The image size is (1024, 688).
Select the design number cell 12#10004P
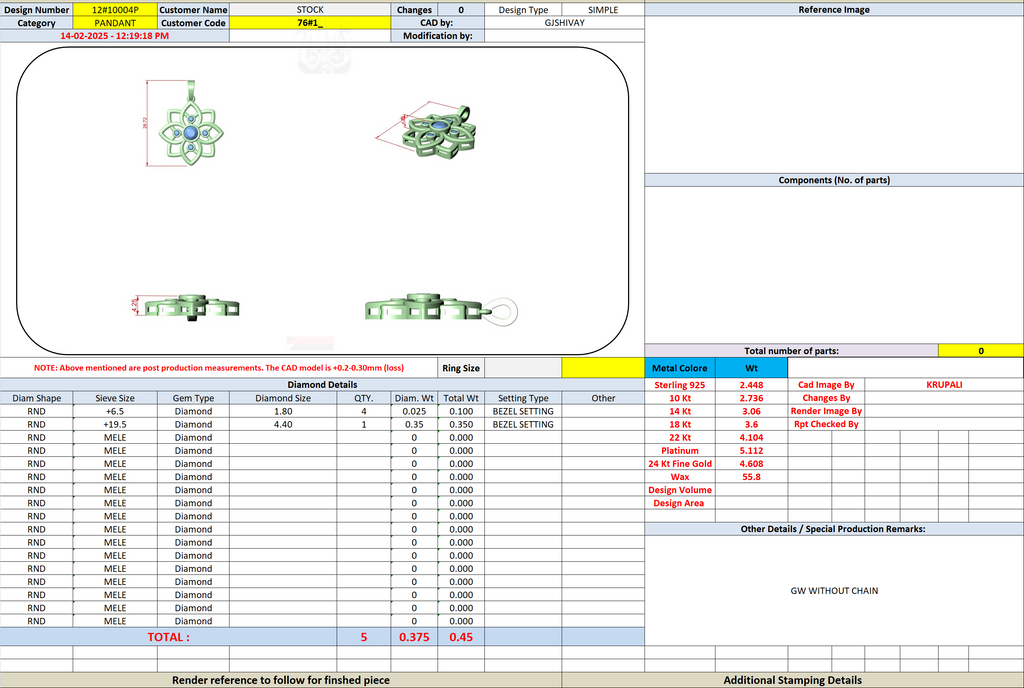coord(115,10)
